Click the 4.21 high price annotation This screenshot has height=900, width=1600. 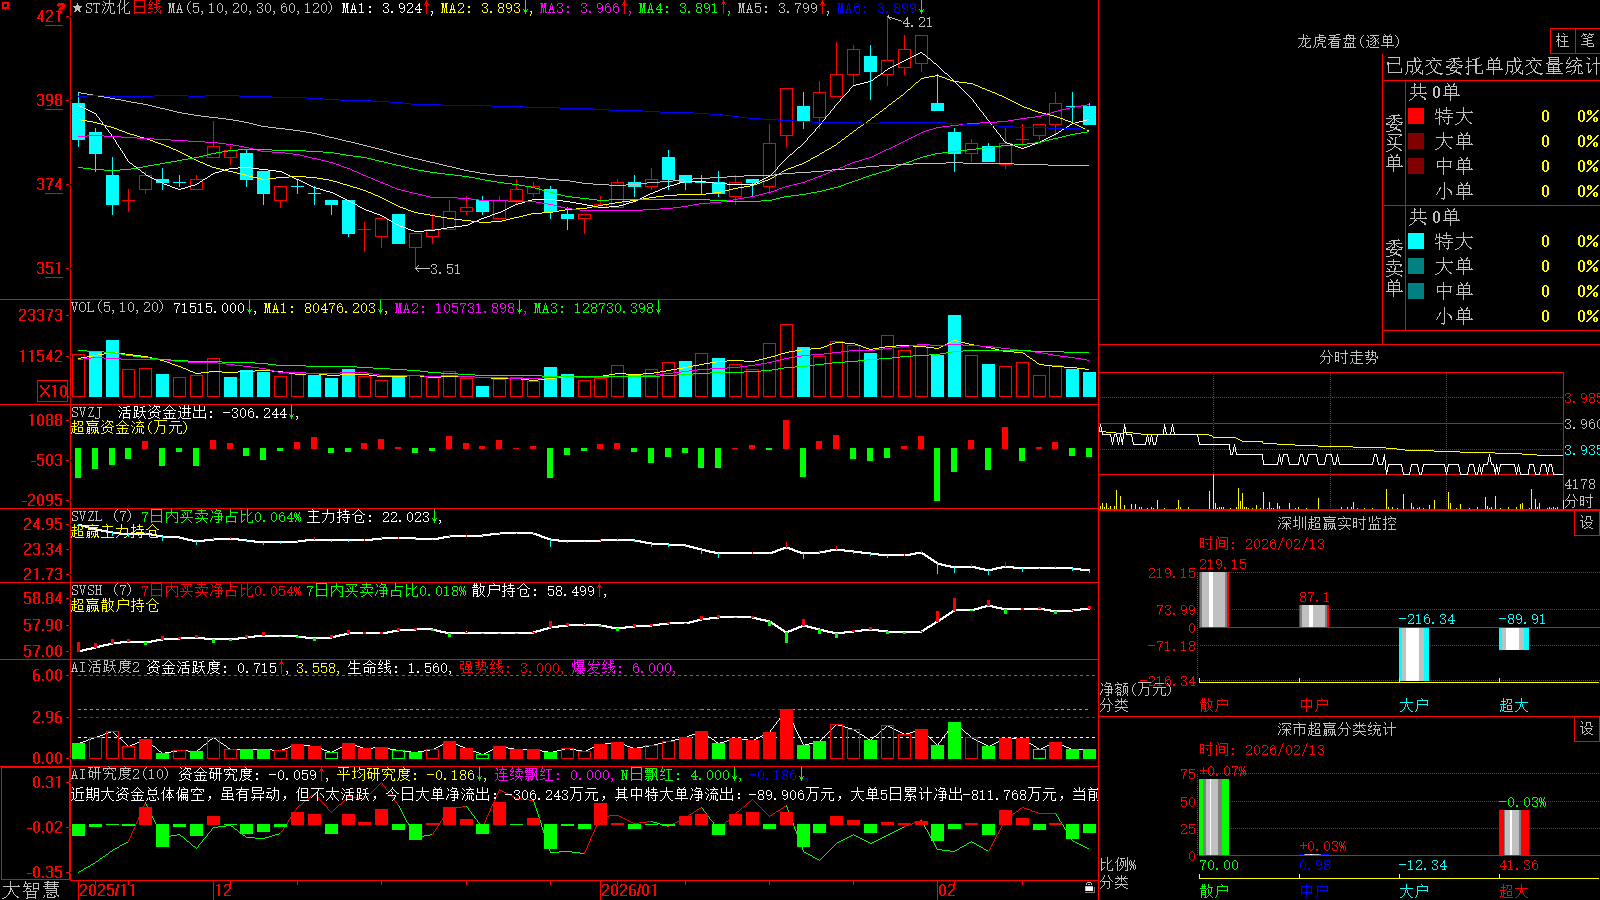tap(917, 22)
